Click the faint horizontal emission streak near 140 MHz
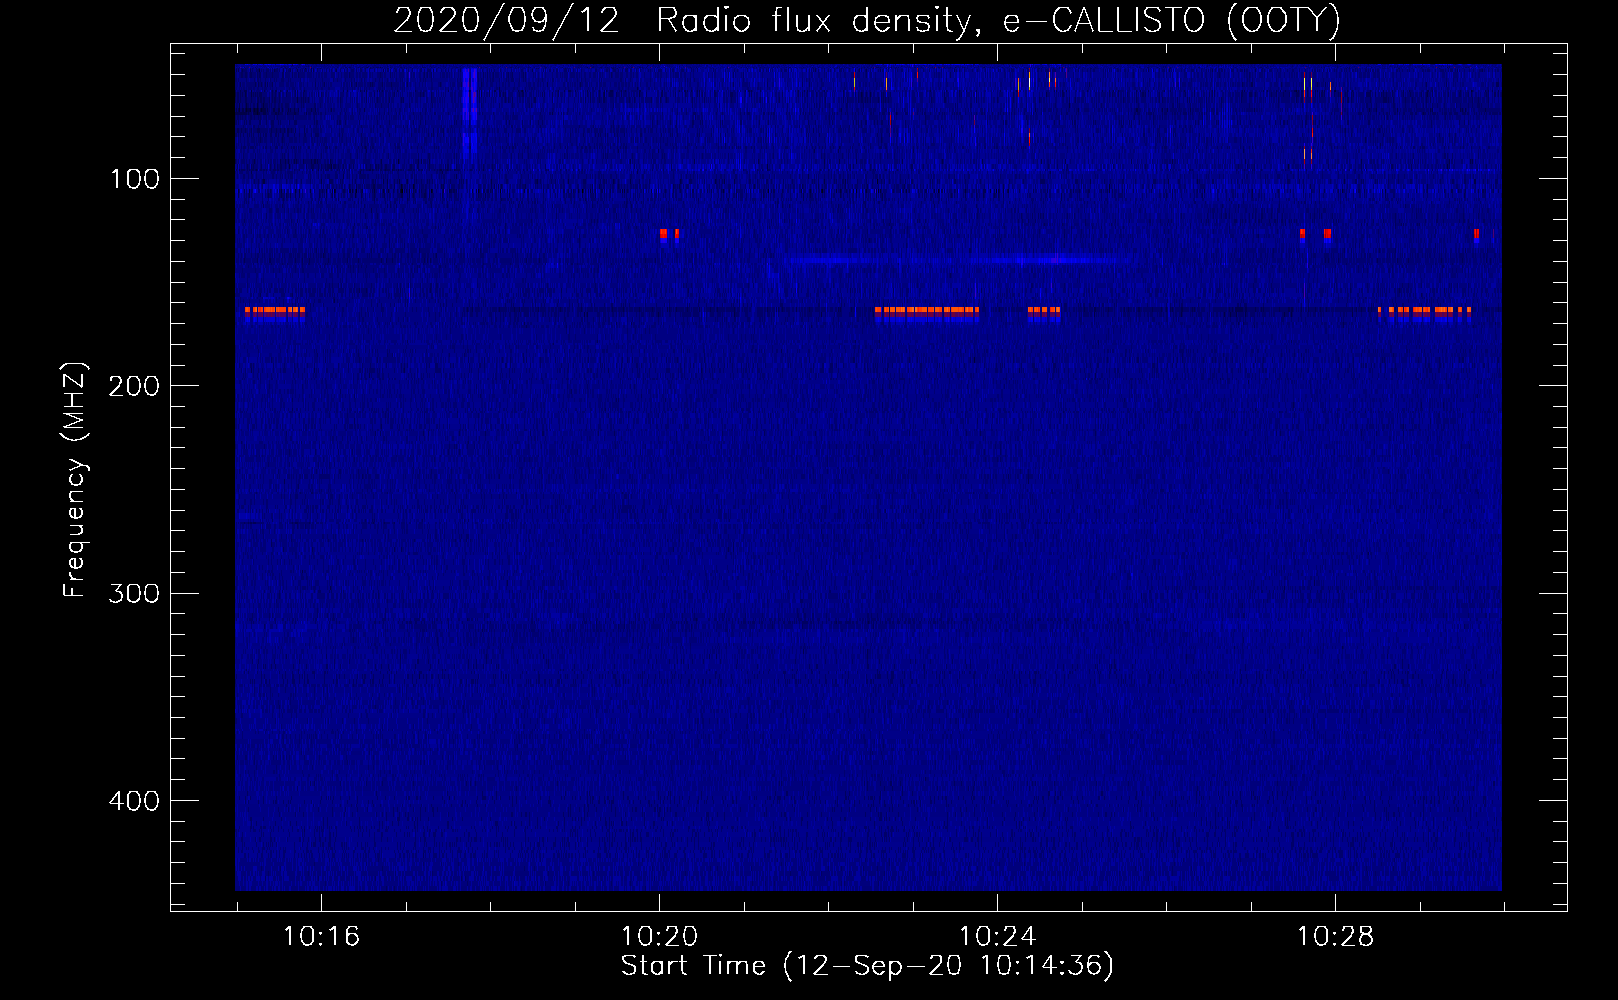1618x1000 pixels. tap(960, 260)
